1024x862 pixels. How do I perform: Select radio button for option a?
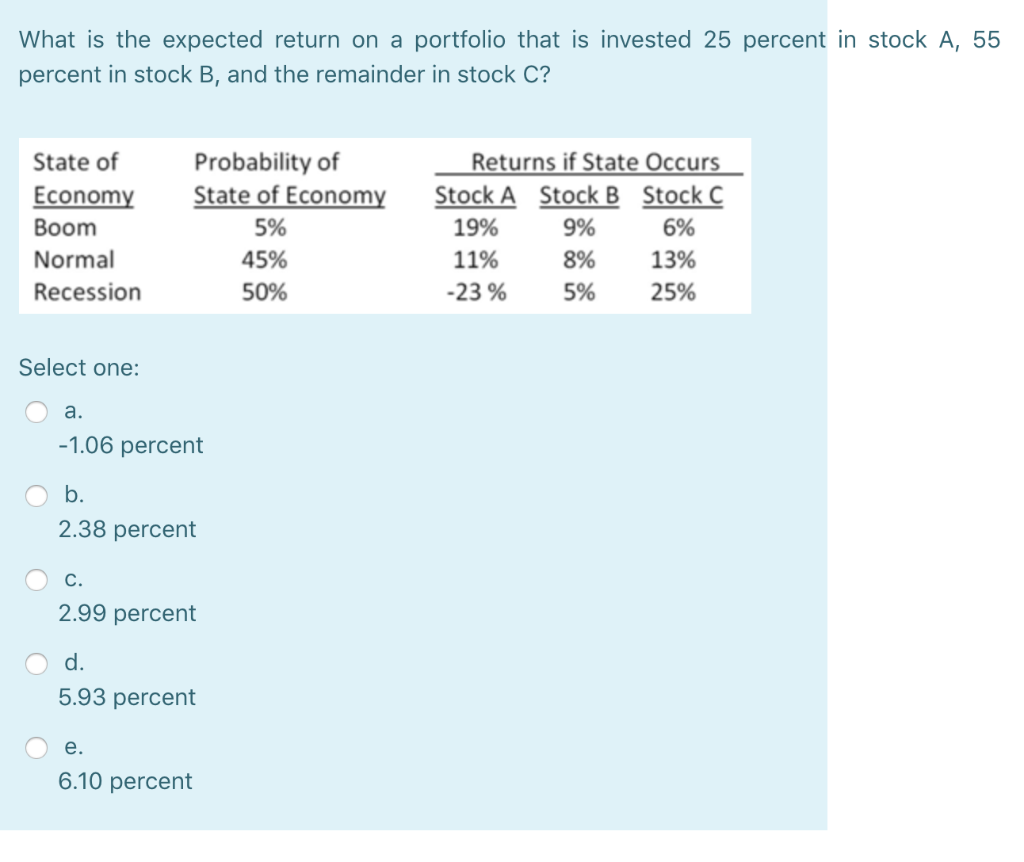tap(37, 410)
